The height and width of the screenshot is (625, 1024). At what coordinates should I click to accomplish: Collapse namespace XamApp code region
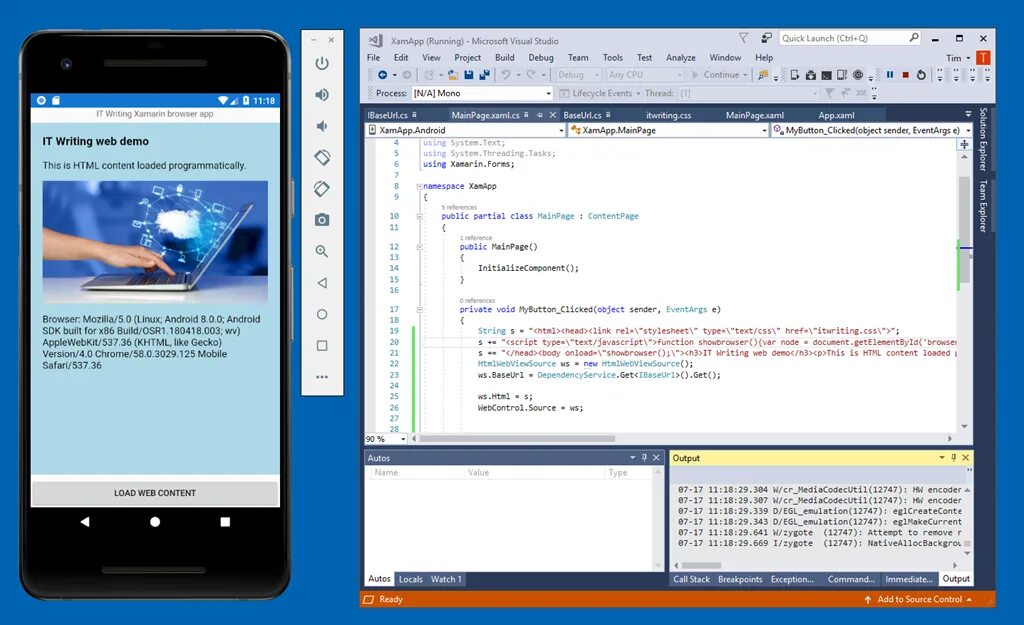tap(419, 187)
